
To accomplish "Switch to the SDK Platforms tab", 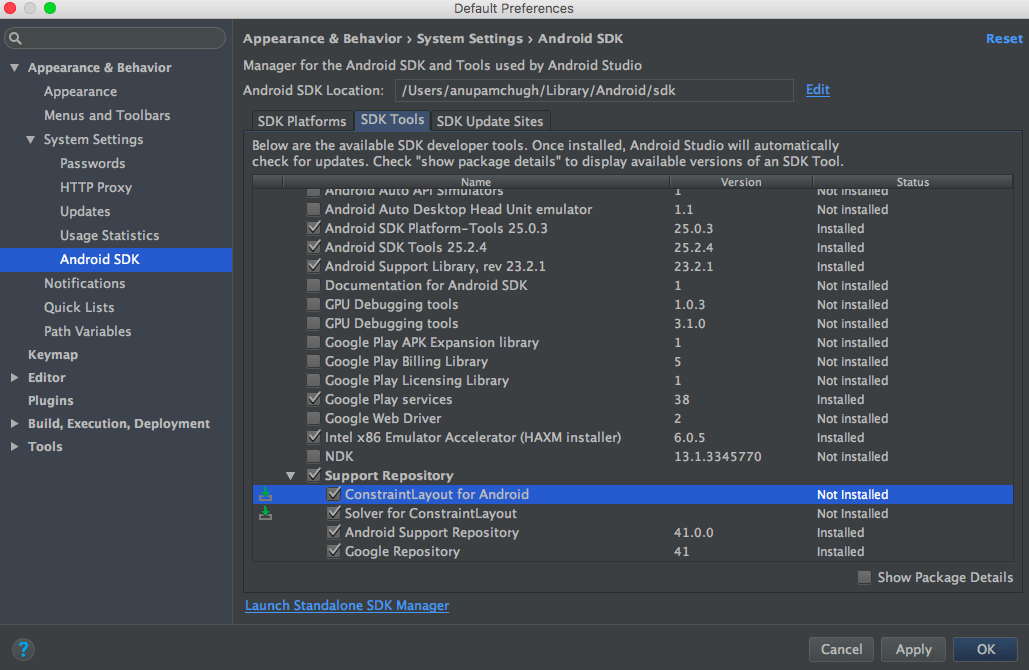I will pos(301,121).
